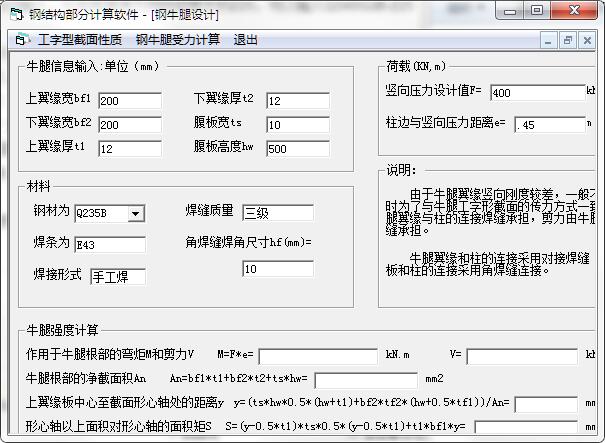Click the child window icon beside 工字型截面性质

pos(22,40)
